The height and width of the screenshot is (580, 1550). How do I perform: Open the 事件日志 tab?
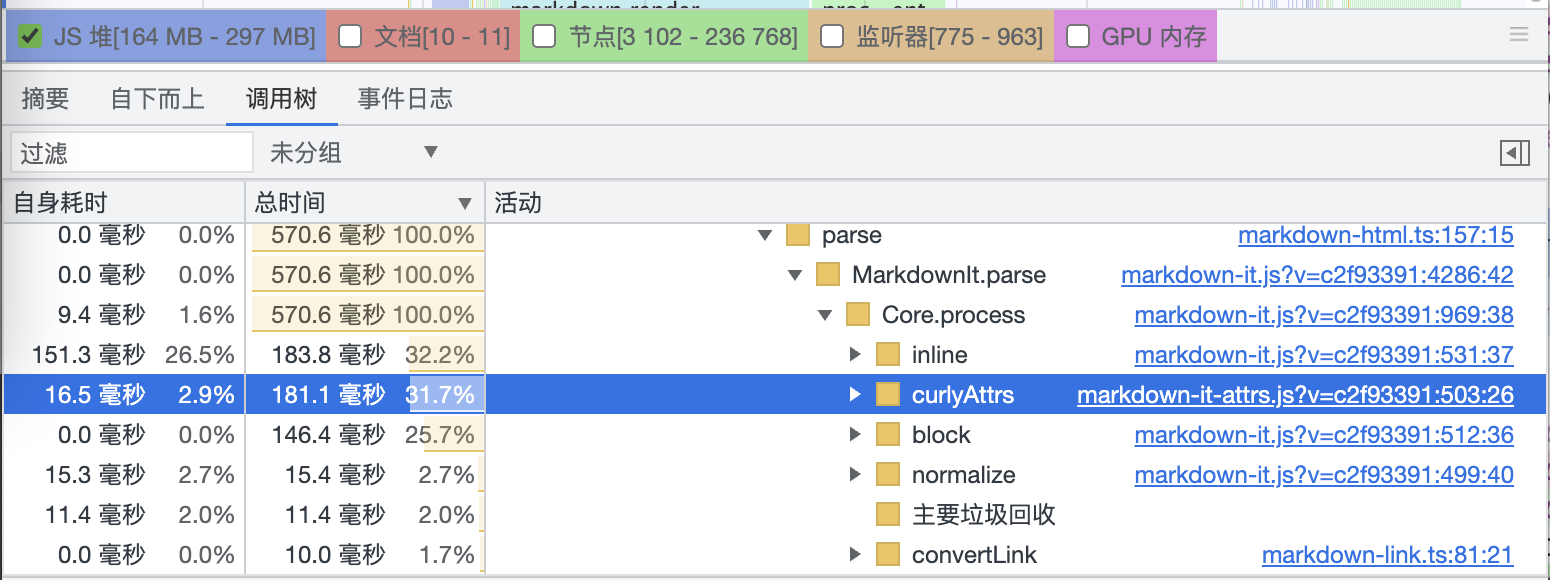tap(405, 99)
